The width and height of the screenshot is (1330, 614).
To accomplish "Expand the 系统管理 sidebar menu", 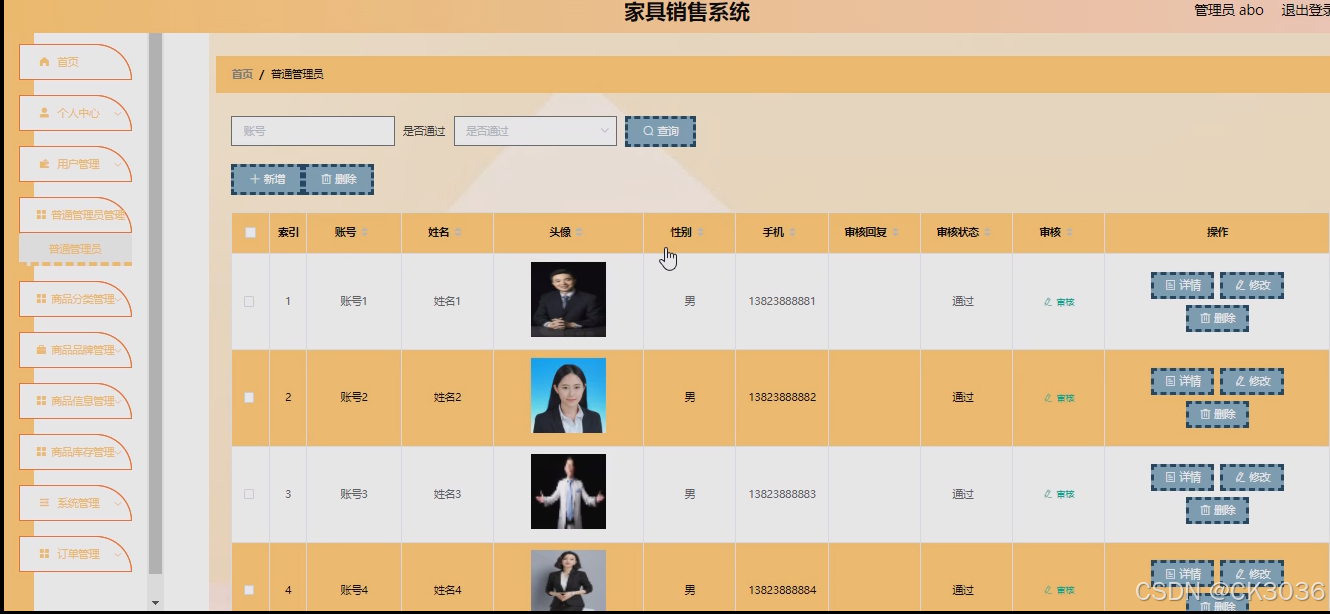I will 75,503.
